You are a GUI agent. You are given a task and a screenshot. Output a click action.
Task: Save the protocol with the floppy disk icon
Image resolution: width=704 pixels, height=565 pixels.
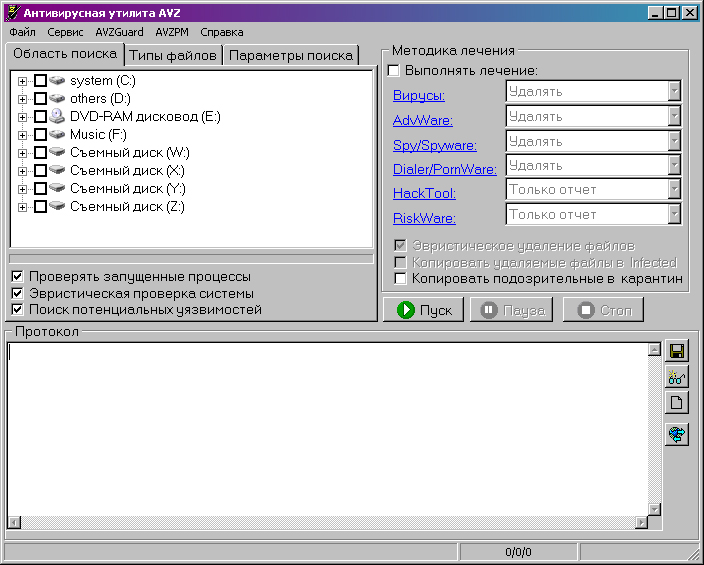pos(677,351)
